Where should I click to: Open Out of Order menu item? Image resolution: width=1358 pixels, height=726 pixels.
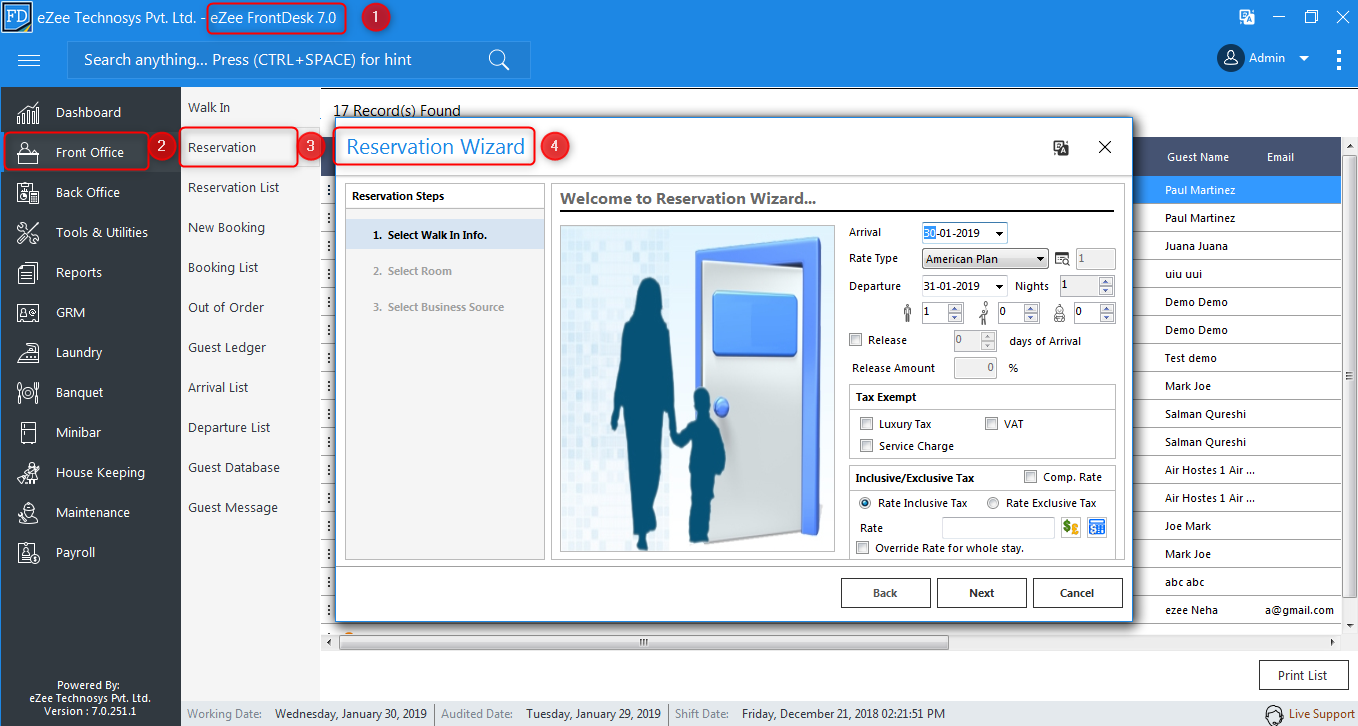pyautogui.click(x=226, y=308)
